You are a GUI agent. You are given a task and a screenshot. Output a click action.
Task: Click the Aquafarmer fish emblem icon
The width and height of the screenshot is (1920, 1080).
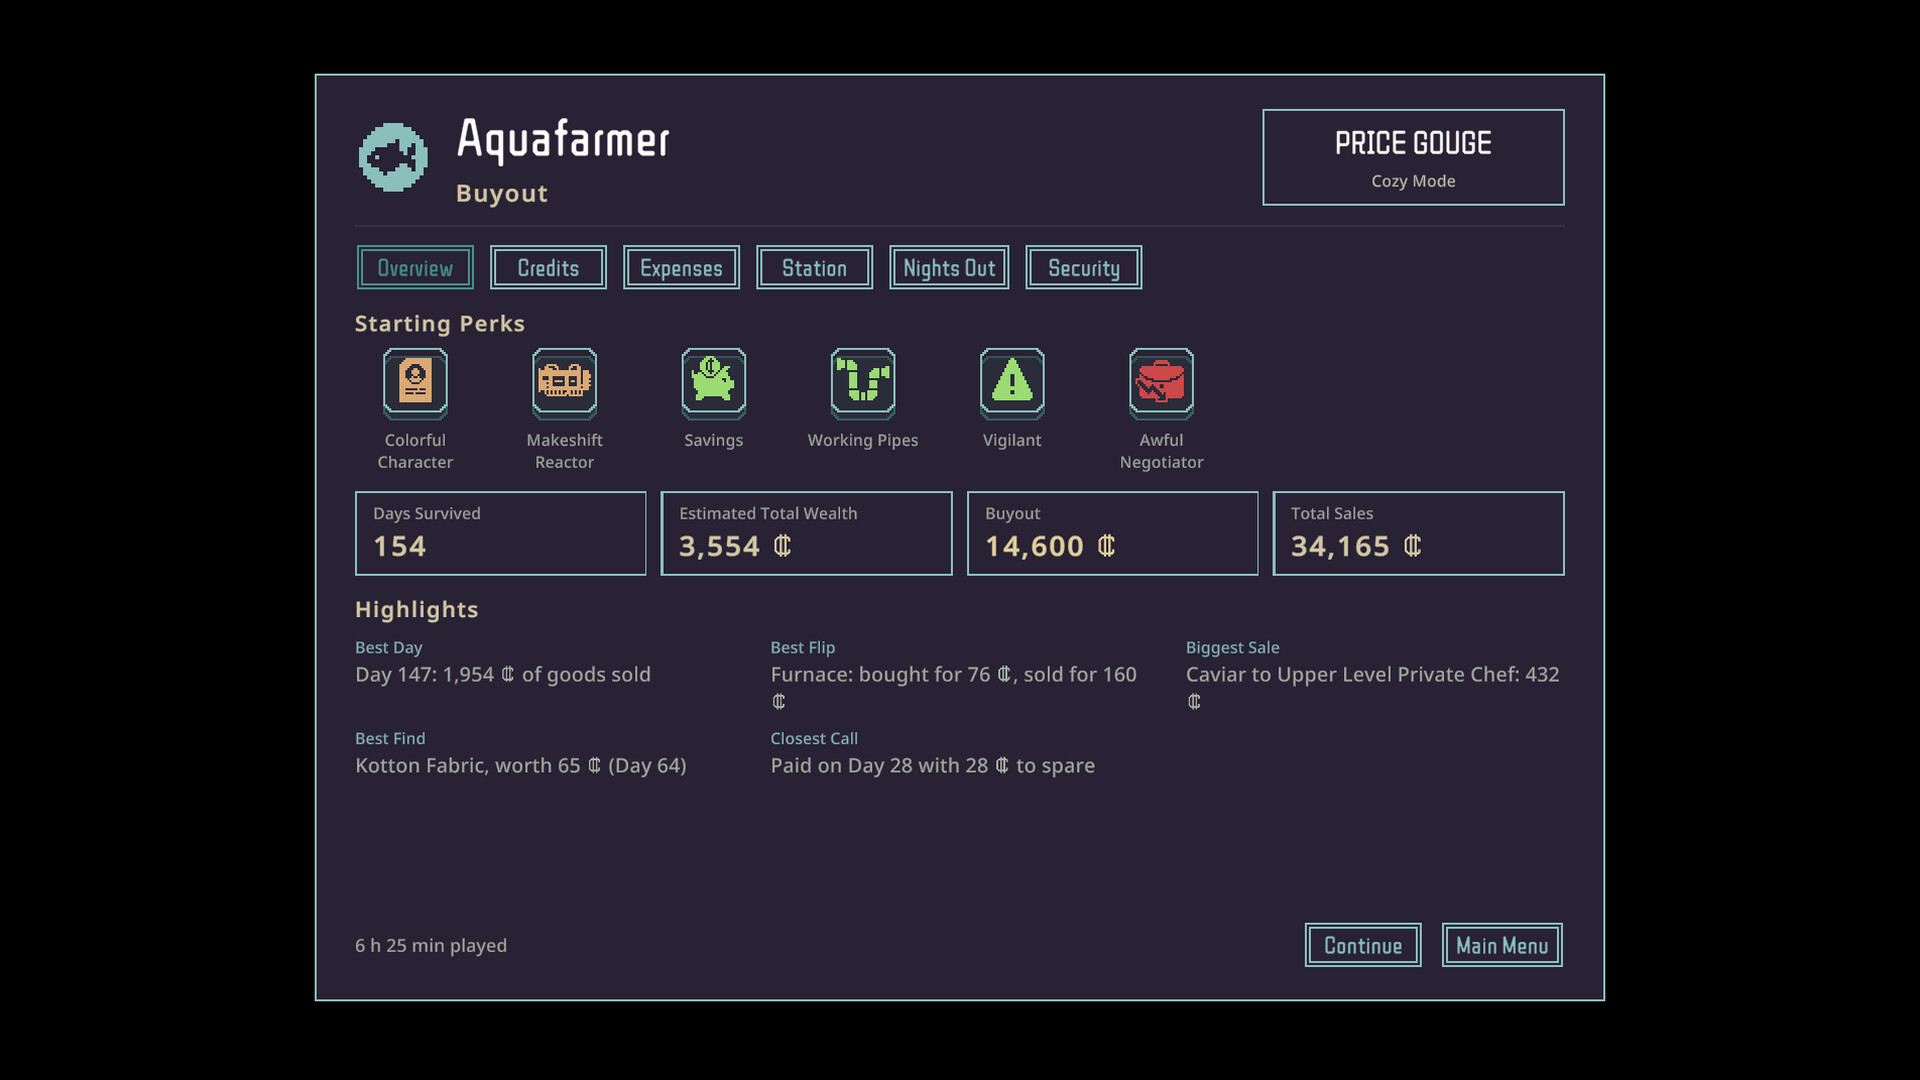pyautogui.click(x=393, y=157)
